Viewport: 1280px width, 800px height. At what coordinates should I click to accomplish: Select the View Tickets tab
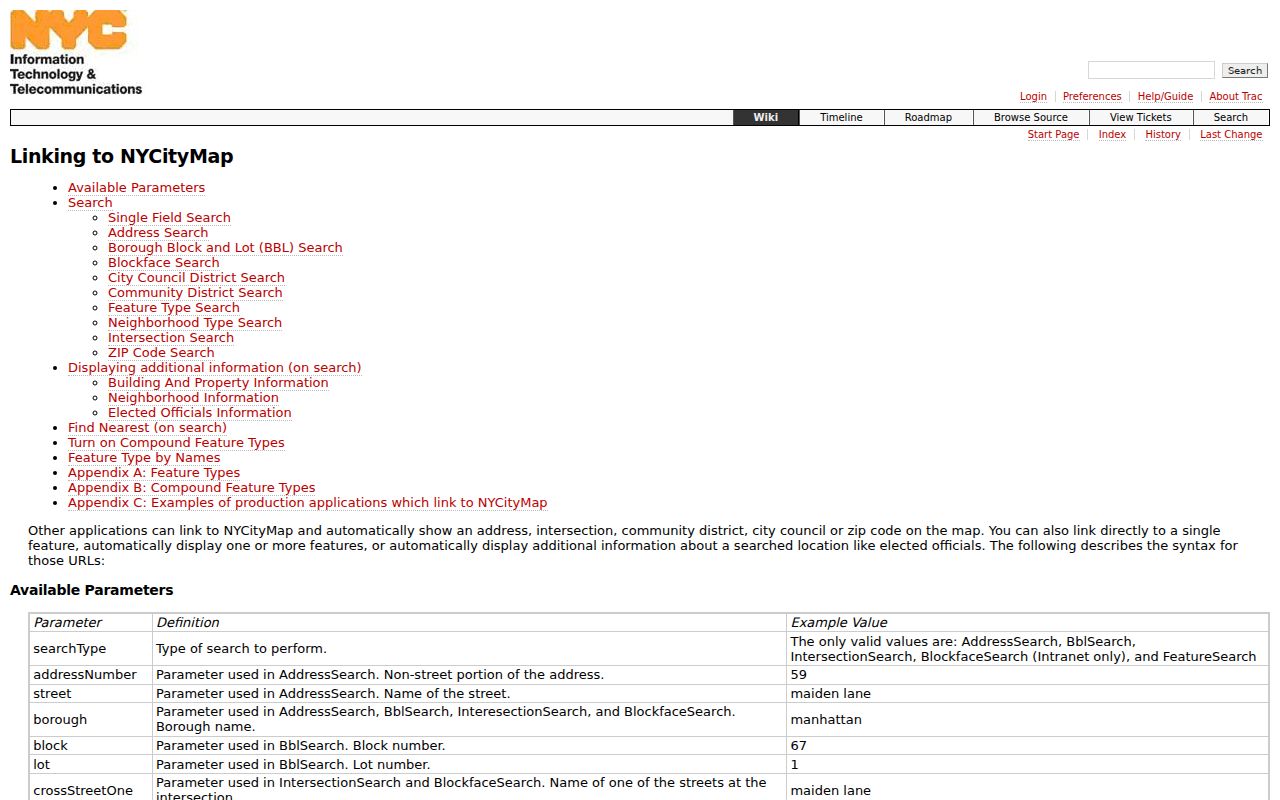click(1140, 117)
